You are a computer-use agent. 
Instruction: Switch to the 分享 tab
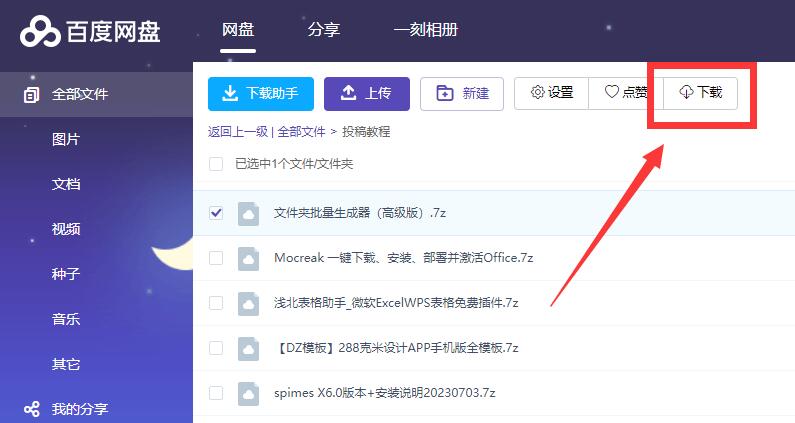[x=323, y=30]
